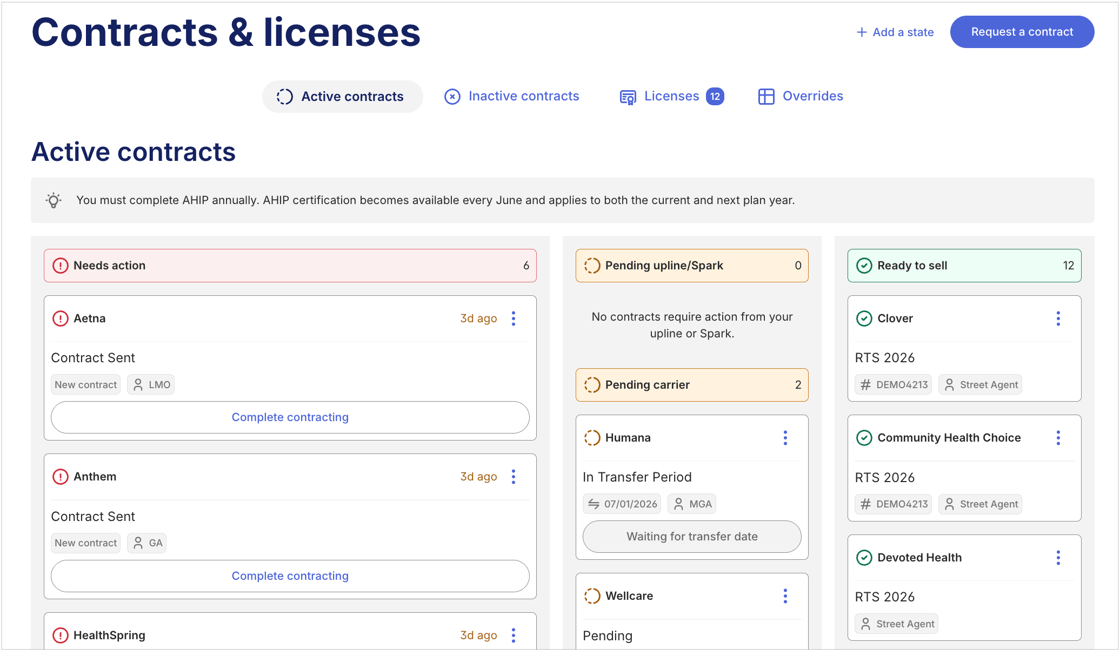Open Devoted Health three-dot menu
Screen dimensions: 1120x650
click(x=1058, y=558)
